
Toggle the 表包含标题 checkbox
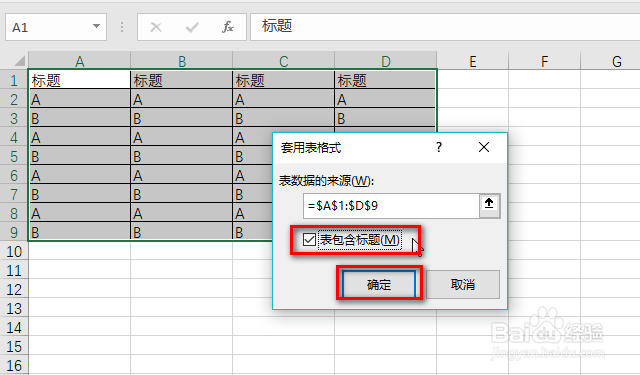tap(309, 240)
